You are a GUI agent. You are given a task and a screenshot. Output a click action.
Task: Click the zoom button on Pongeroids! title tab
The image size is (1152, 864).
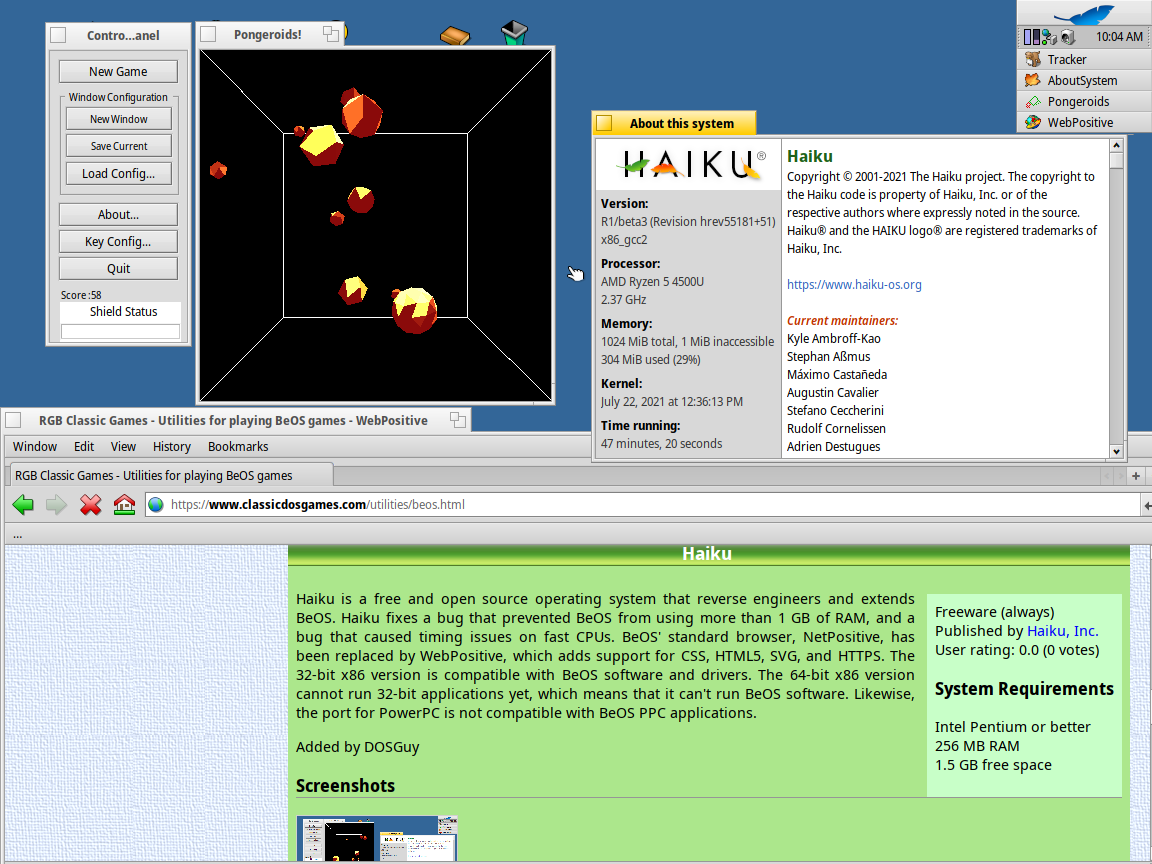[331, 34]
